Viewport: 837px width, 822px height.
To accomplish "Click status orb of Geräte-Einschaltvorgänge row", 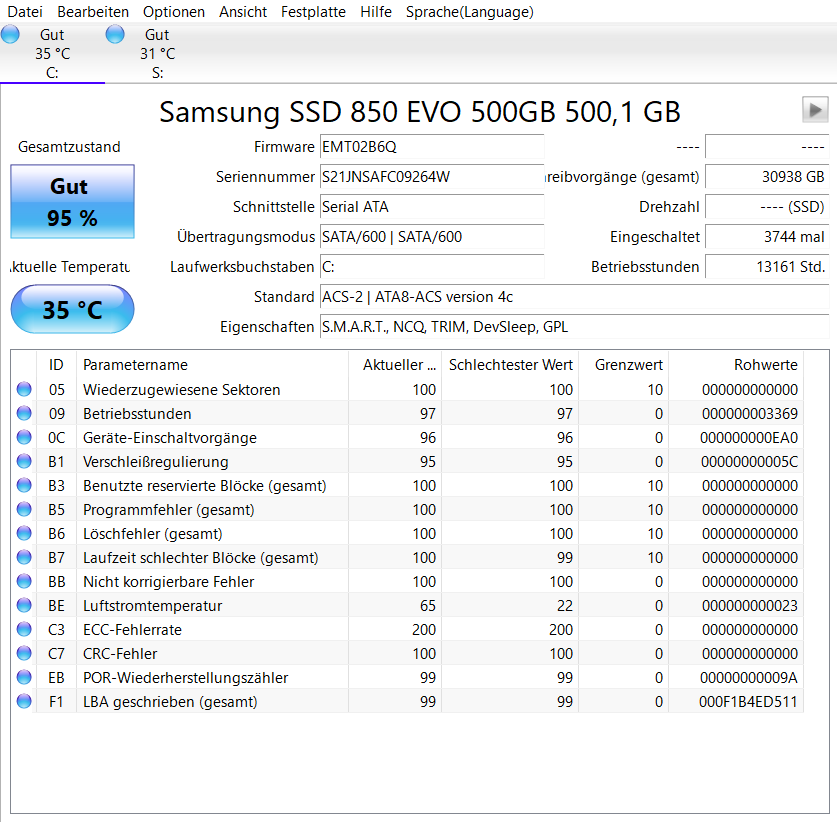I will [24, 437].
